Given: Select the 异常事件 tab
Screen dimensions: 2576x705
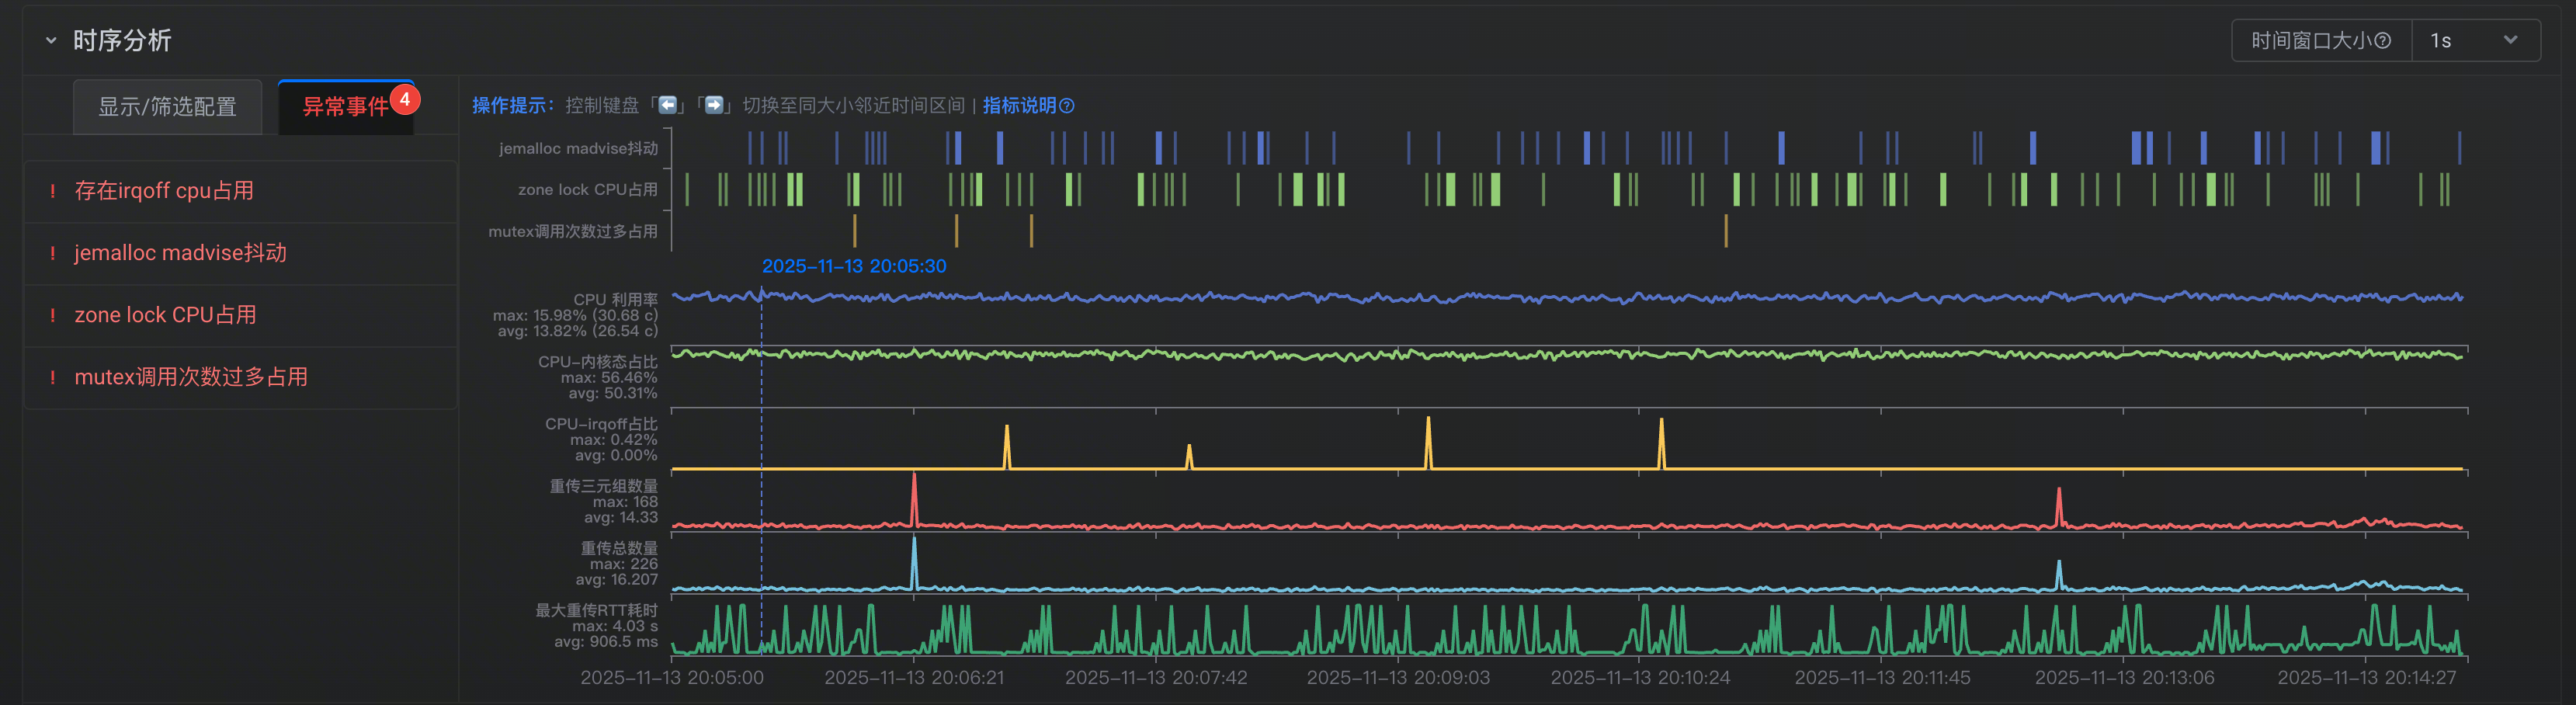Looking at the screenshot, I should click(345, 106).
